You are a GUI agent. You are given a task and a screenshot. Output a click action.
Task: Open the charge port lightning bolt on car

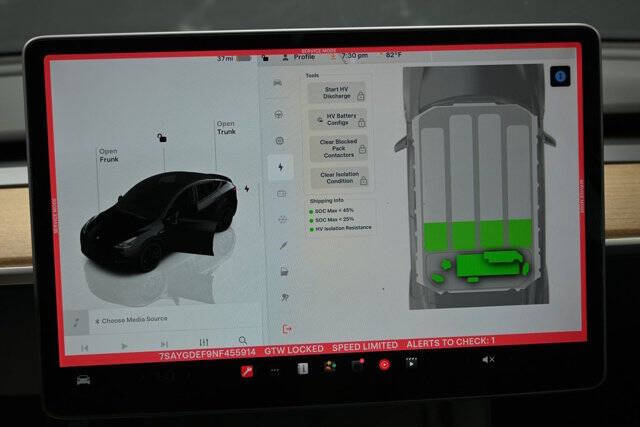click(x=247, y=189)
